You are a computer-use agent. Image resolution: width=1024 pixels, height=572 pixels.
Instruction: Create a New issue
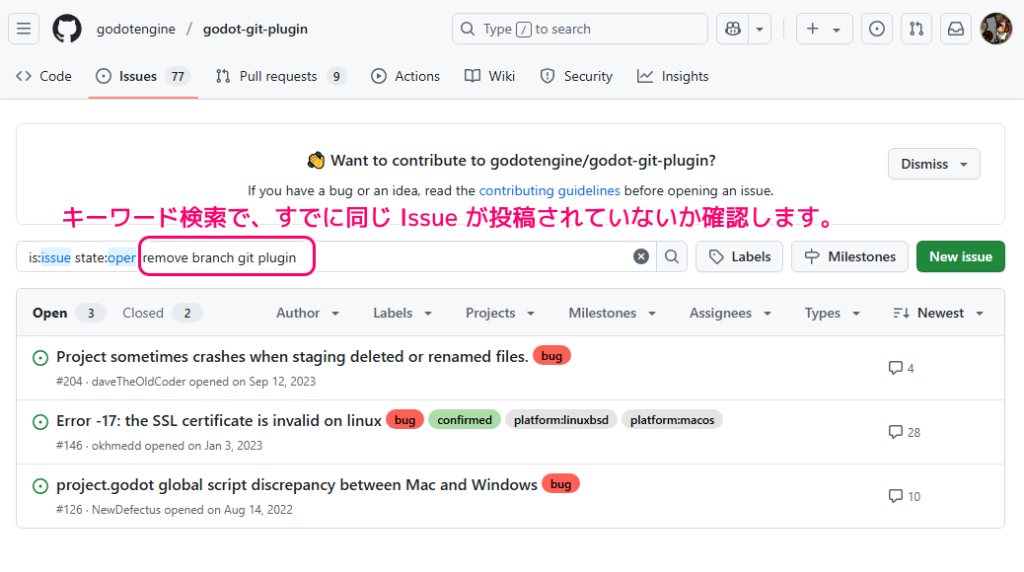960,257
